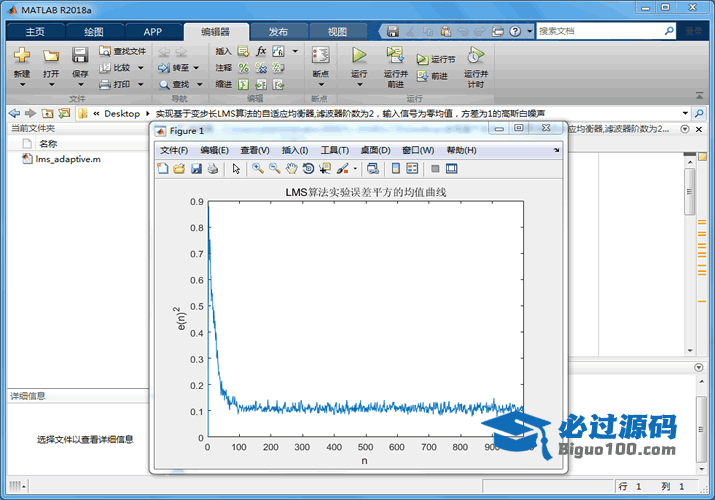Click the Print (打印) button in ribbon
The image size is (715, 500).
(x=116, y=84)
